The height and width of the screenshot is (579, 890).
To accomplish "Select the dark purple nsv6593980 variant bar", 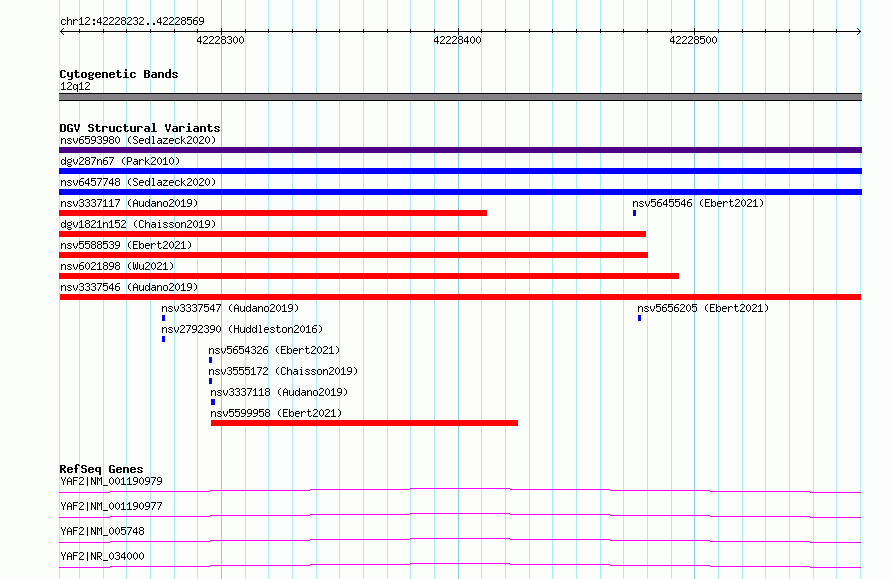I will (x=460, y=150).
